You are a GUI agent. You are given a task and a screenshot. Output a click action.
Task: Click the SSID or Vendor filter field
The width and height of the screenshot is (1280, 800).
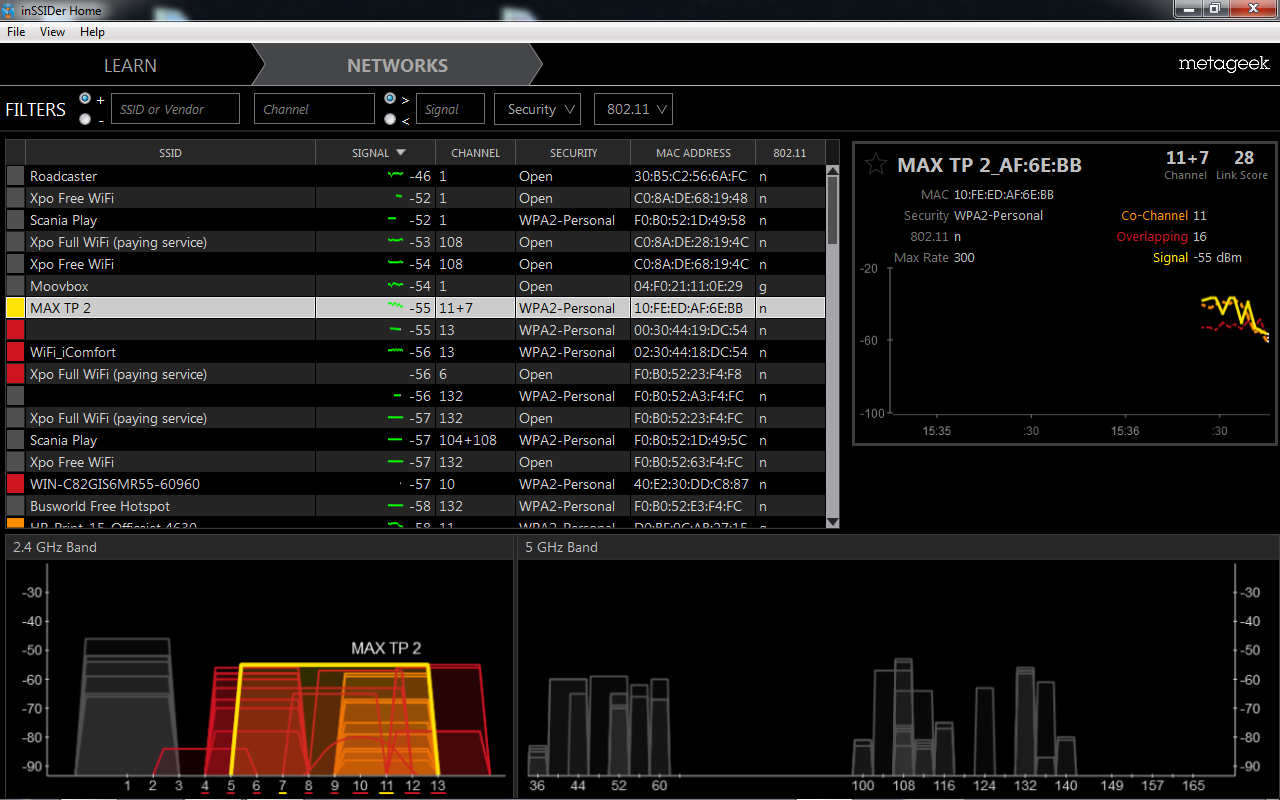coord(175,109)
